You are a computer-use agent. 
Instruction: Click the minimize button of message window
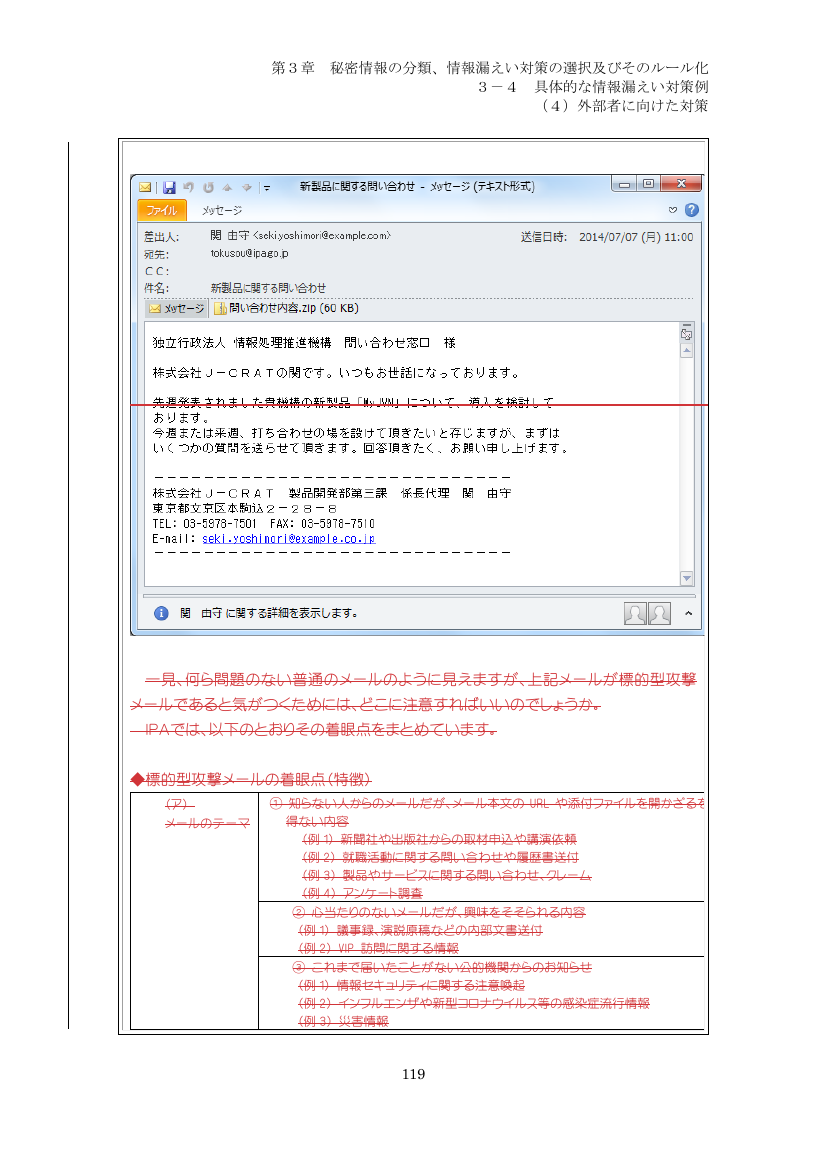pos(624,184)
